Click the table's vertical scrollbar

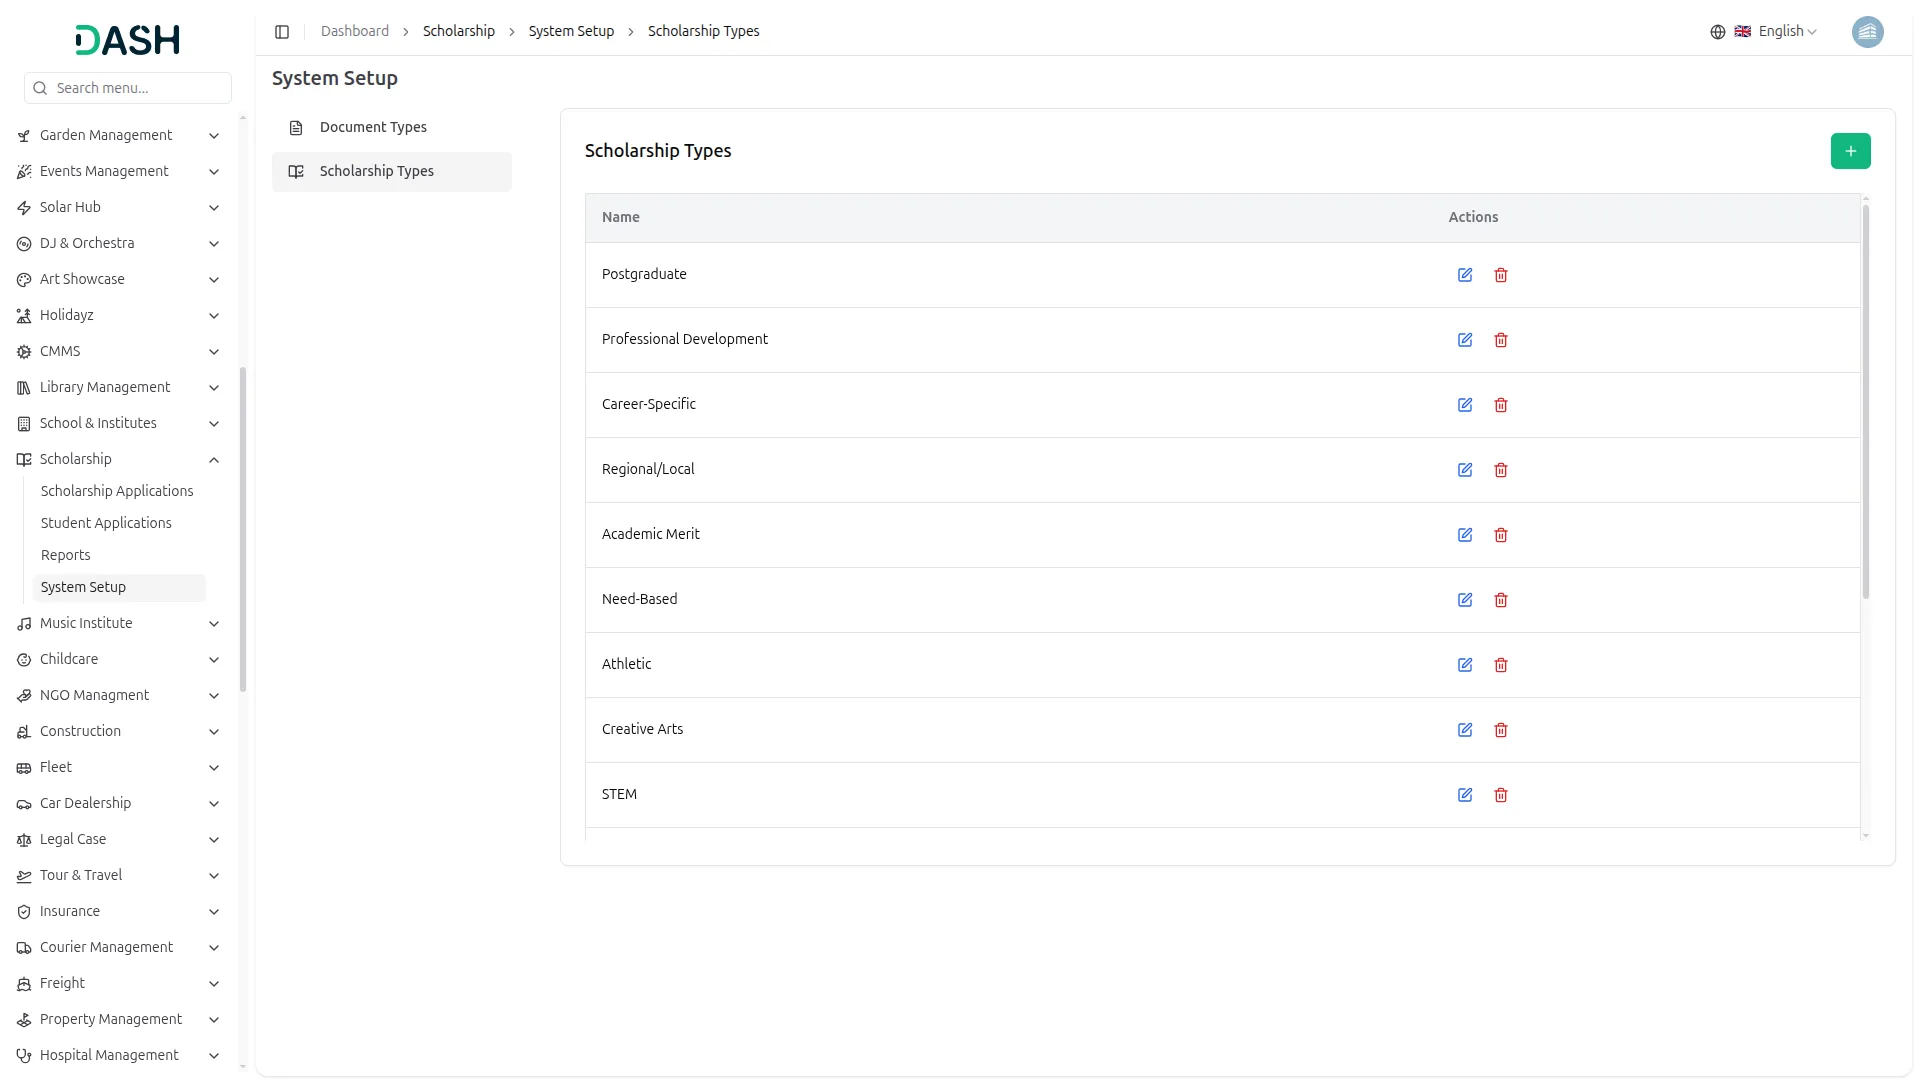pyautogui.click(x=1865, y=400)
